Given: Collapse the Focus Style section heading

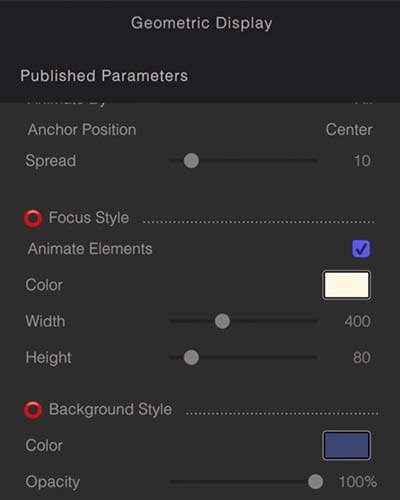Looking at the screenshot, I should (x=89, y=218).
